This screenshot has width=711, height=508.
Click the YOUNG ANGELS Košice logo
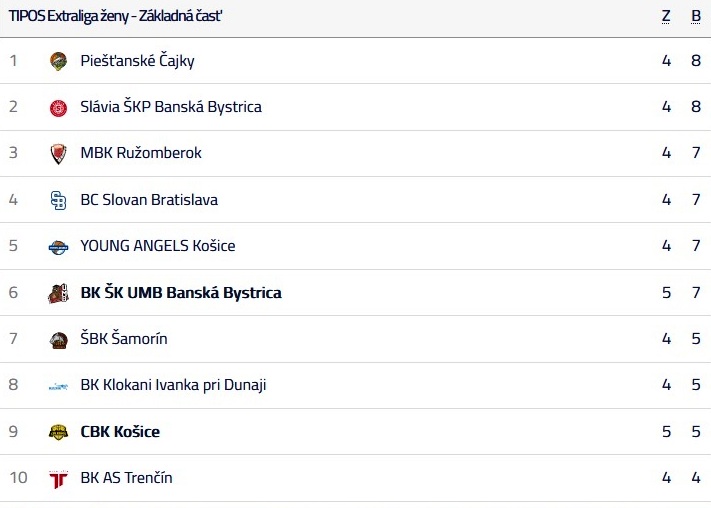(x=58, y=247)
